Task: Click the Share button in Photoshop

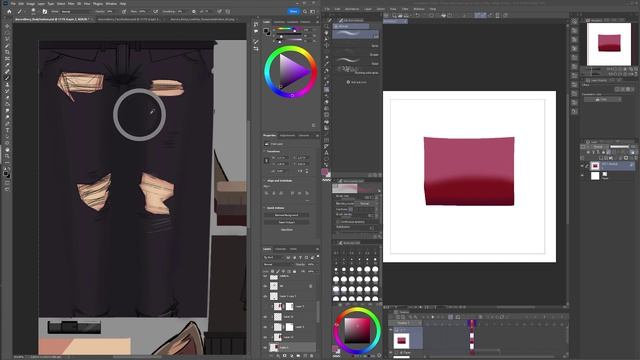Action: 293,11
